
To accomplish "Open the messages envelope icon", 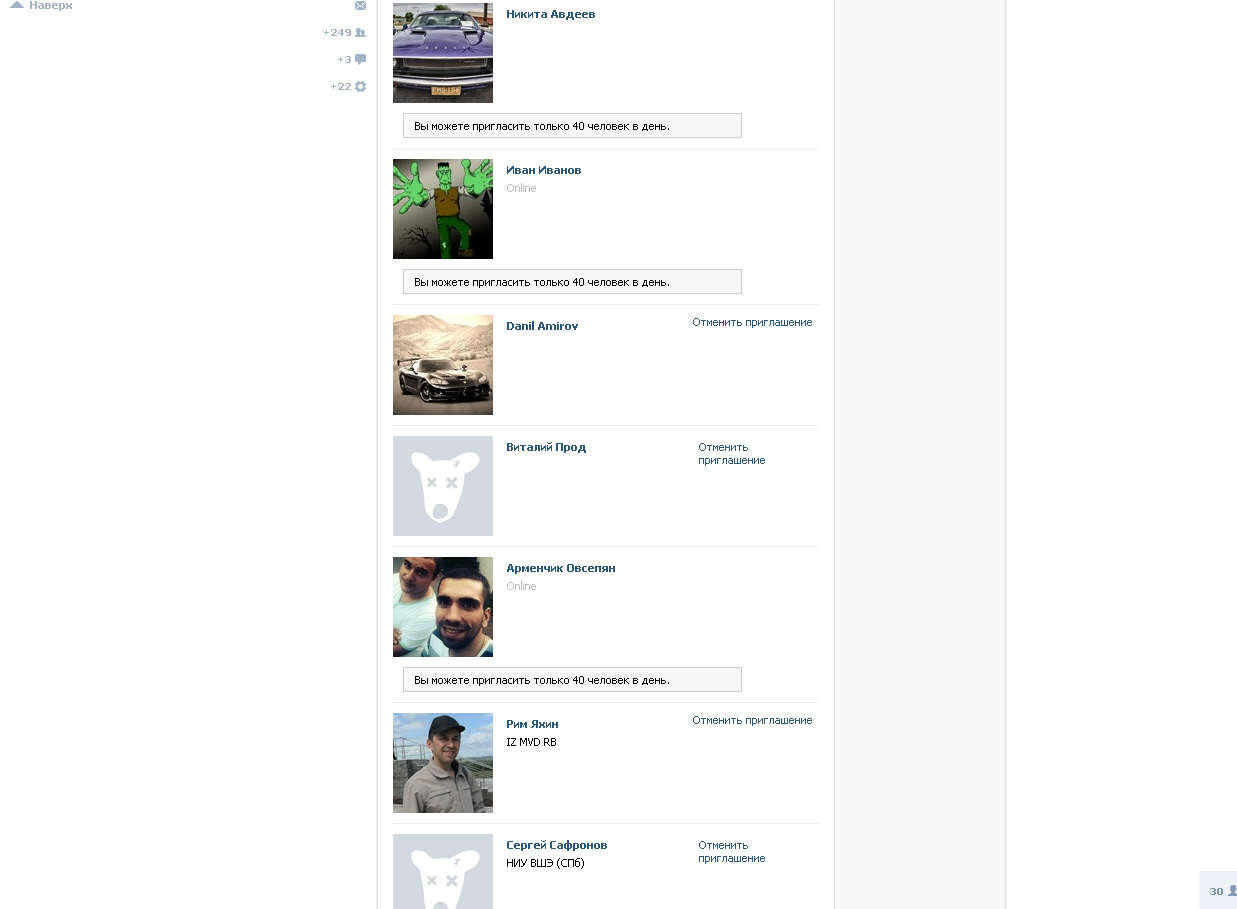I will [x=360, y=5].
